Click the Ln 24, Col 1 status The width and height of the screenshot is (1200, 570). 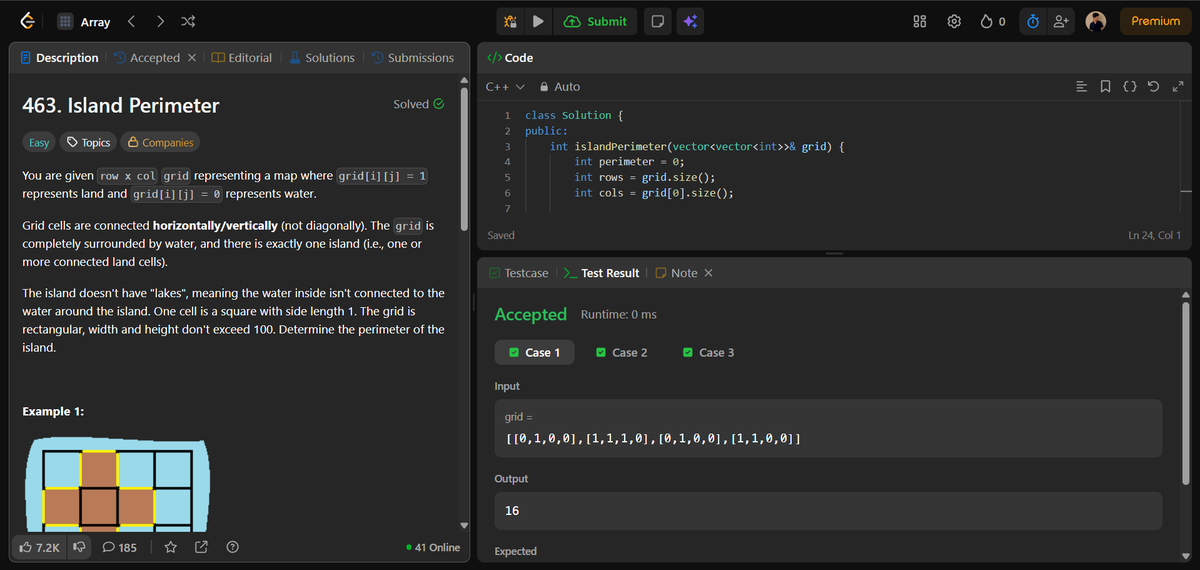[1154, 235]
